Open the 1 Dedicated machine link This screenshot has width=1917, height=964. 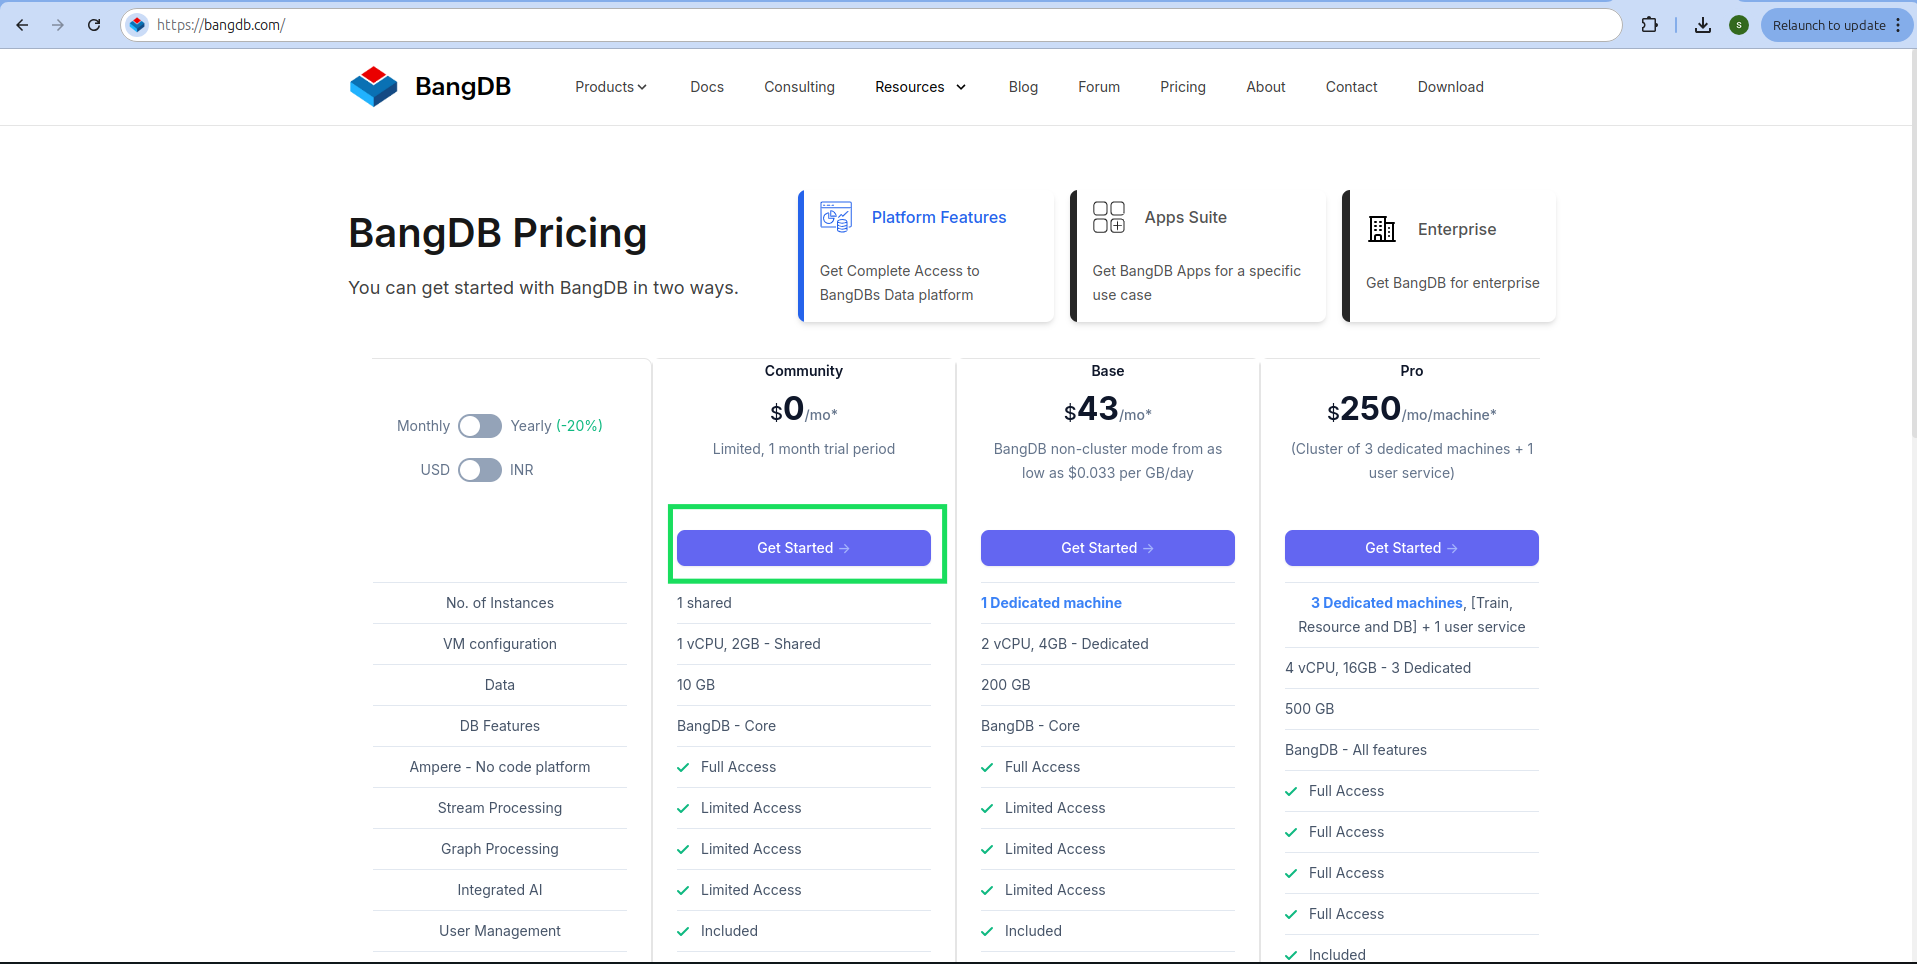(x=1051, y=603)
